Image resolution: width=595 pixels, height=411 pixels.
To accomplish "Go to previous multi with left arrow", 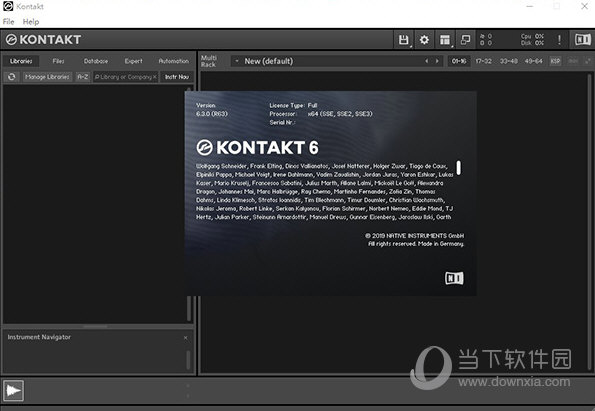I will tap(427, 61).
